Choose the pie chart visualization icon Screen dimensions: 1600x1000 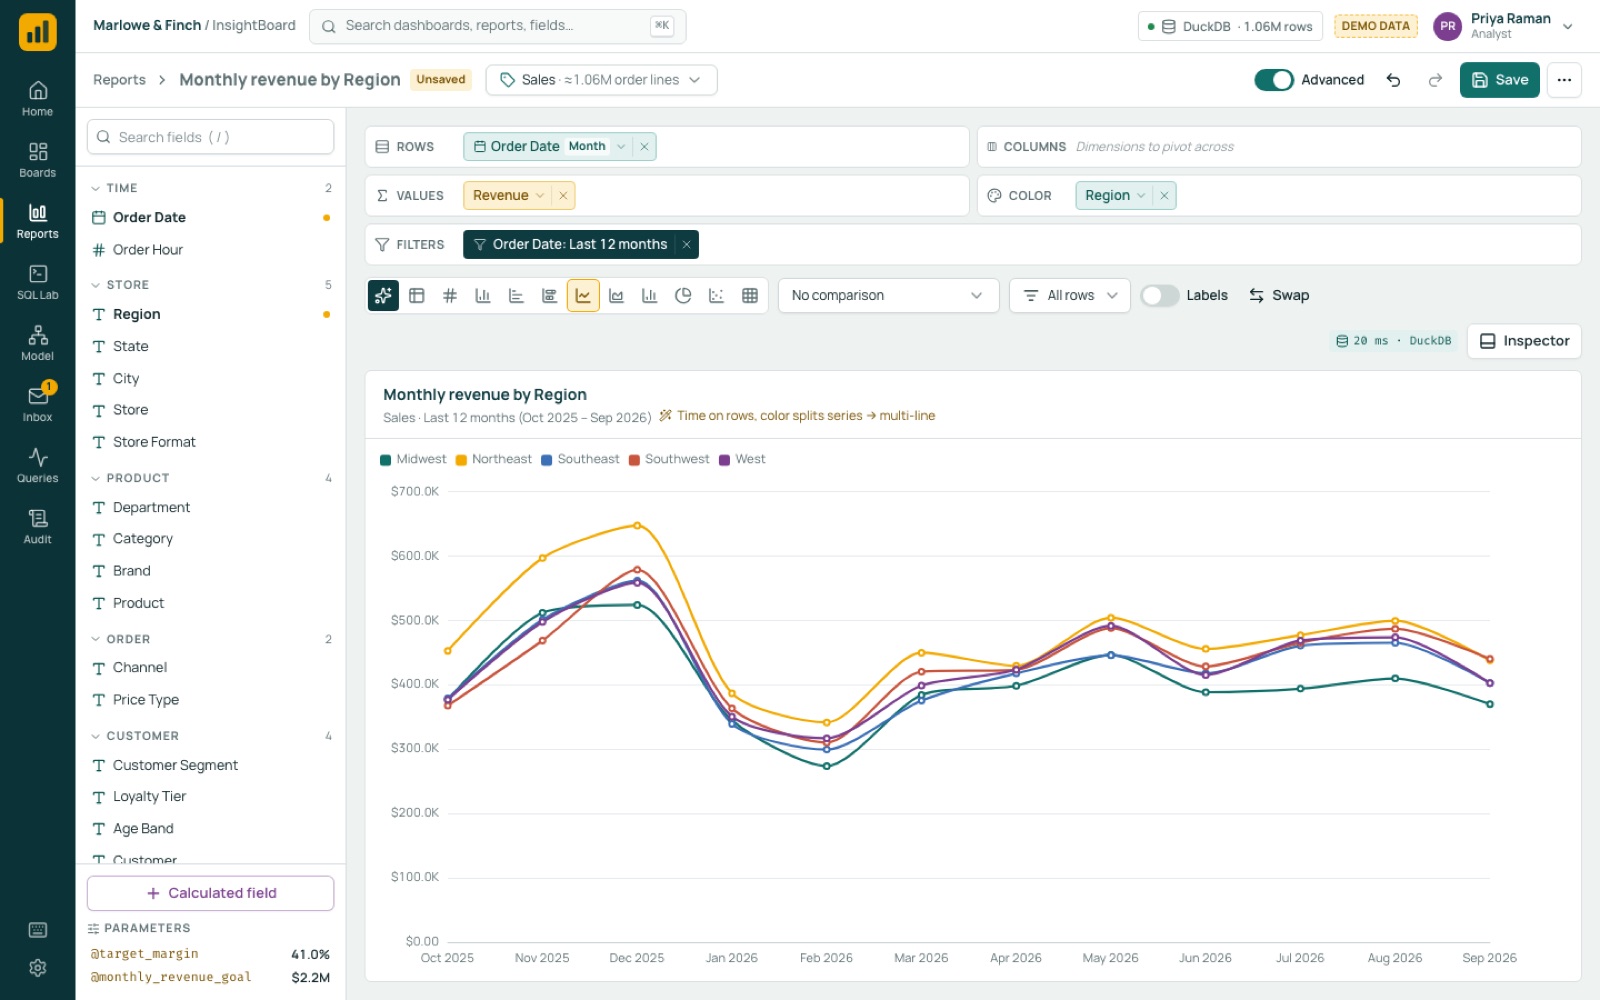(x=683, y=295)
